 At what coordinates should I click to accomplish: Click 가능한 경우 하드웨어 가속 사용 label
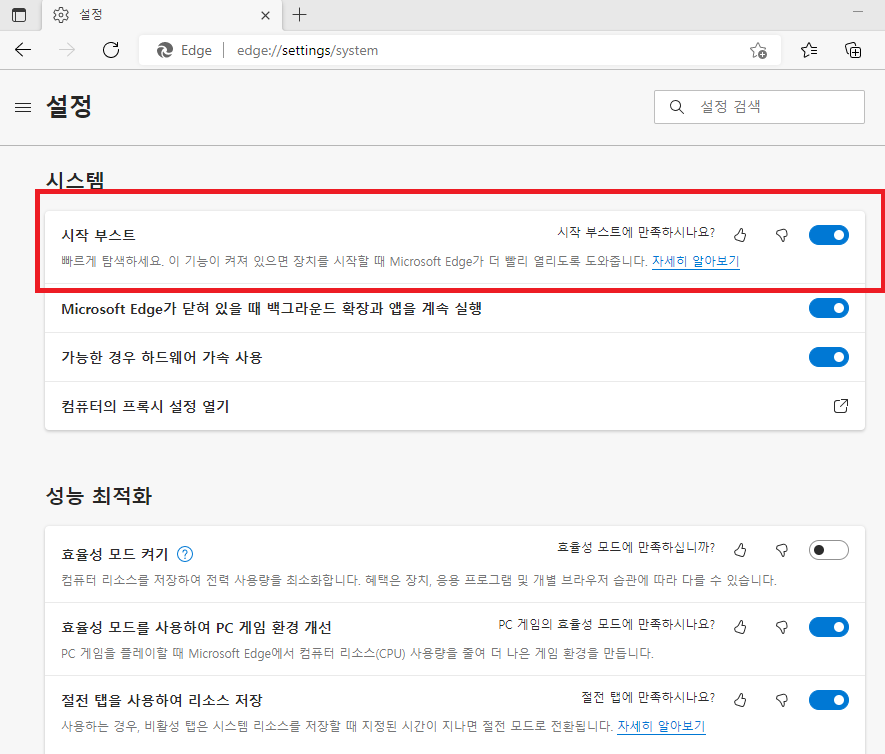161,357
